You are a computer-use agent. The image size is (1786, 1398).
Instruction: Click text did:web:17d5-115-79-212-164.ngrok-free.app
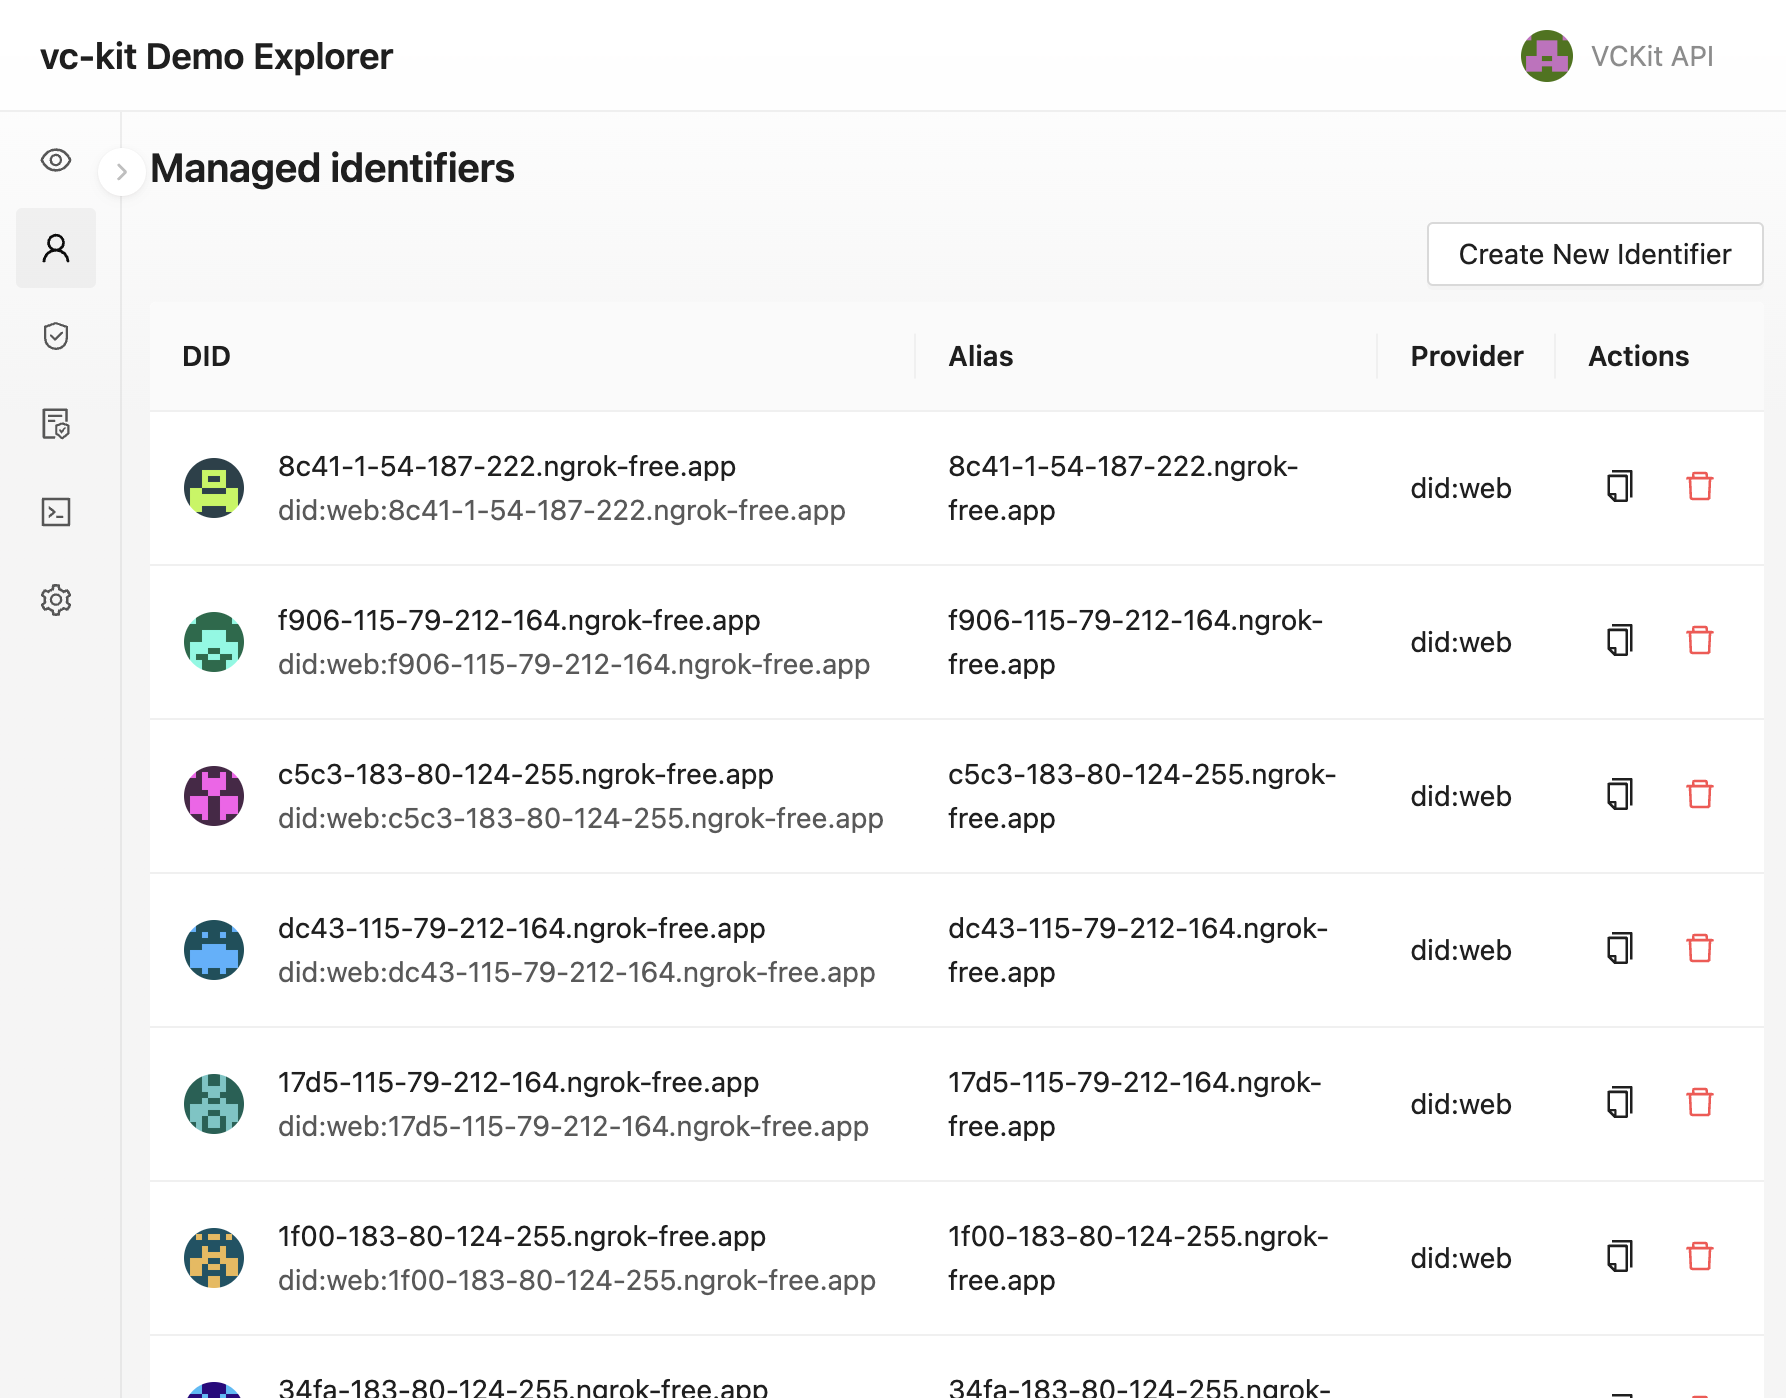click(x=574, y=1127)
